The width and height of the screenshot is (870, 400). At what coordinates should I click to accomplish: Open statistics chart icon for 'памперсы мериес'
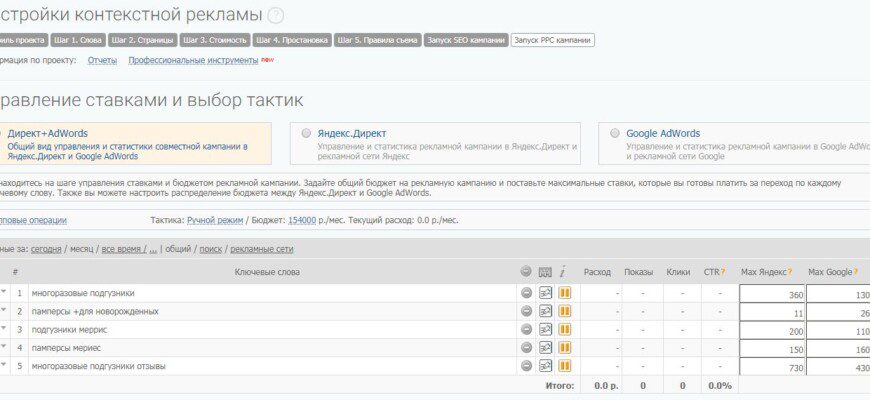pos(545,348)
